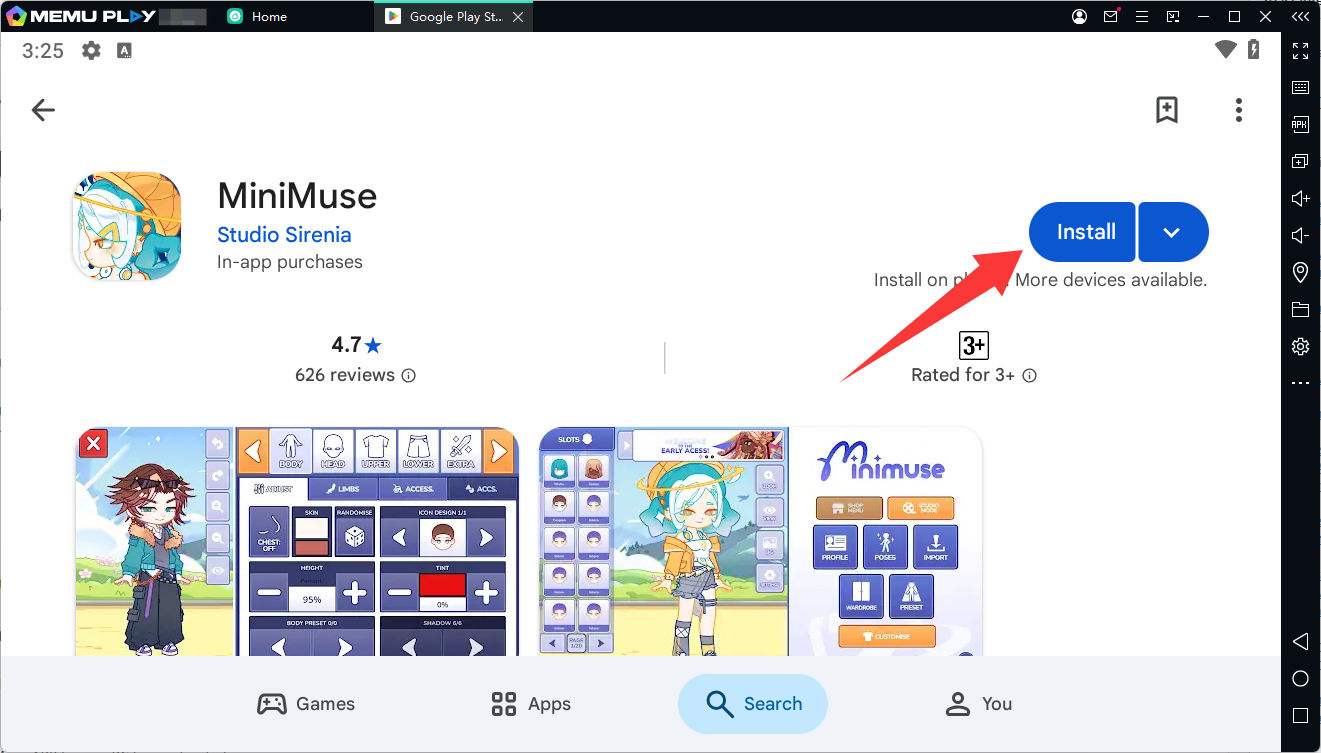
Task: Open the character editor screenshot thumbnail
Action: tap(297, 541)
